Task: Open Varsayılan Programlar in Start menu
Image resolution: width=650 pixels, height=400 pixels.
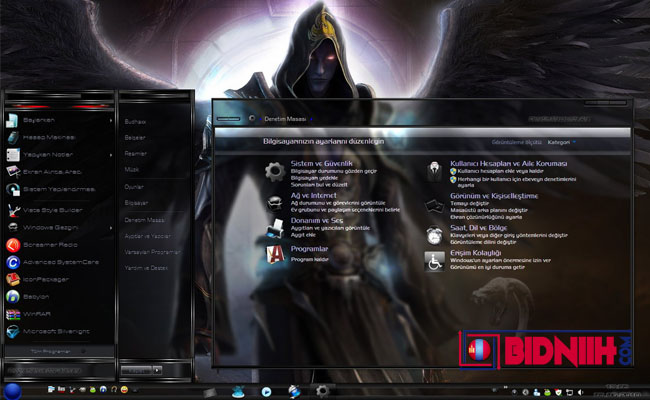Action: point(153,252)
